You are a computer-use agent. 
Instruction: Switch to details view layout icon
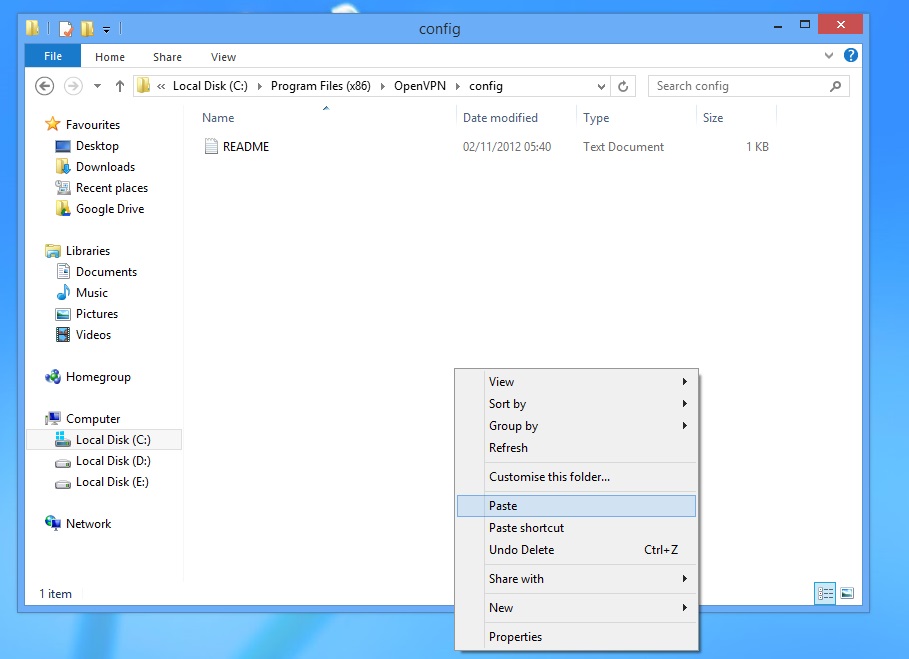tap(825, 593)
